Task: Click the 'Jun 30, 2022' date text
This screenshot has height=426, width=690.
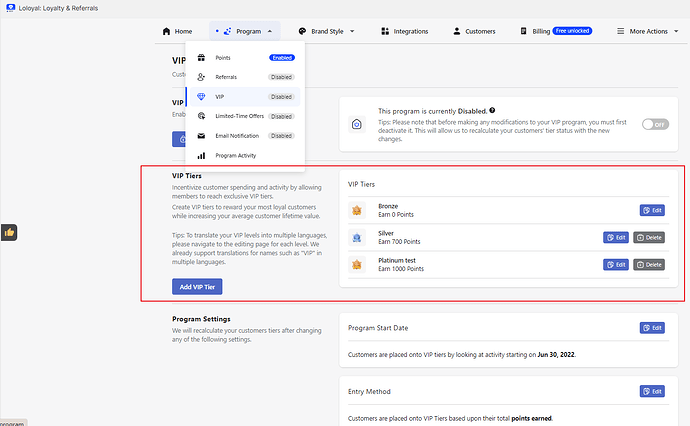Action: point(556,355)
